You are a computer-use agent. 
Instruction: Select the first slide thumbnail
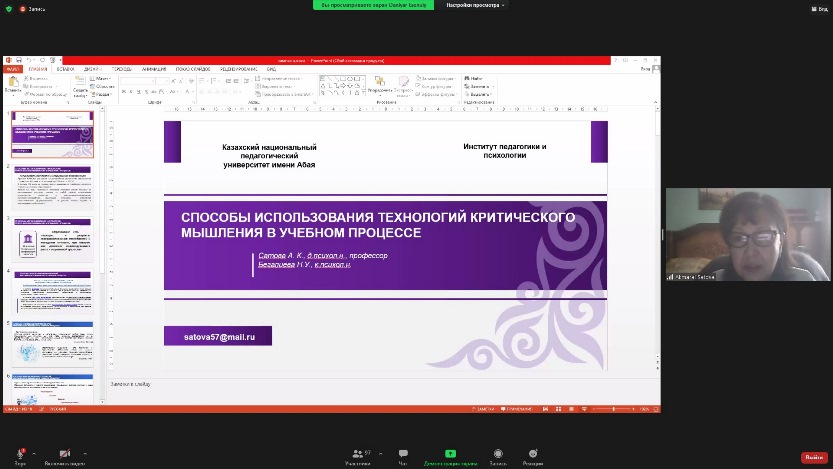52,134
